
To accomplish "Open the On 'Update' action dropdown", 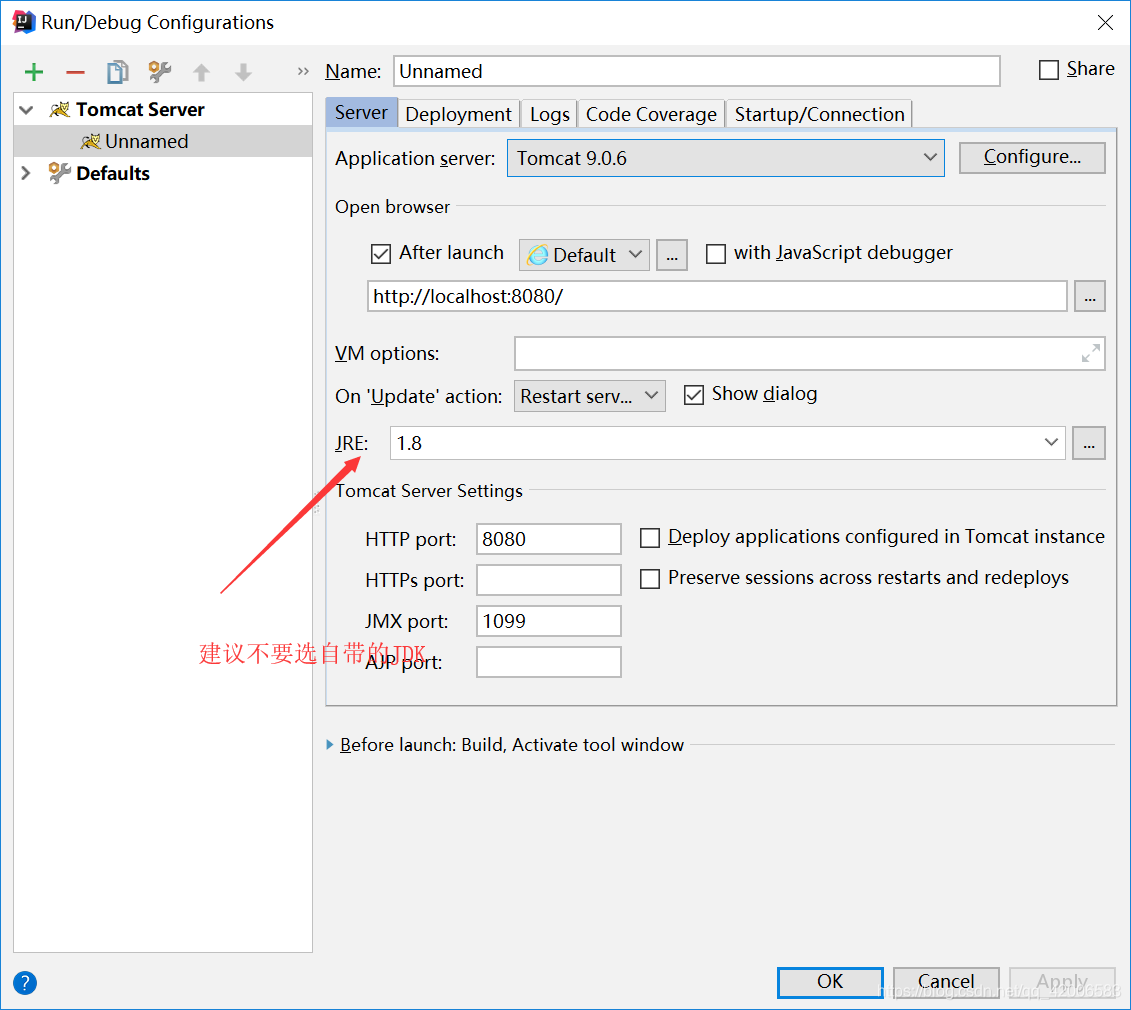I will [x=589, y=396].
